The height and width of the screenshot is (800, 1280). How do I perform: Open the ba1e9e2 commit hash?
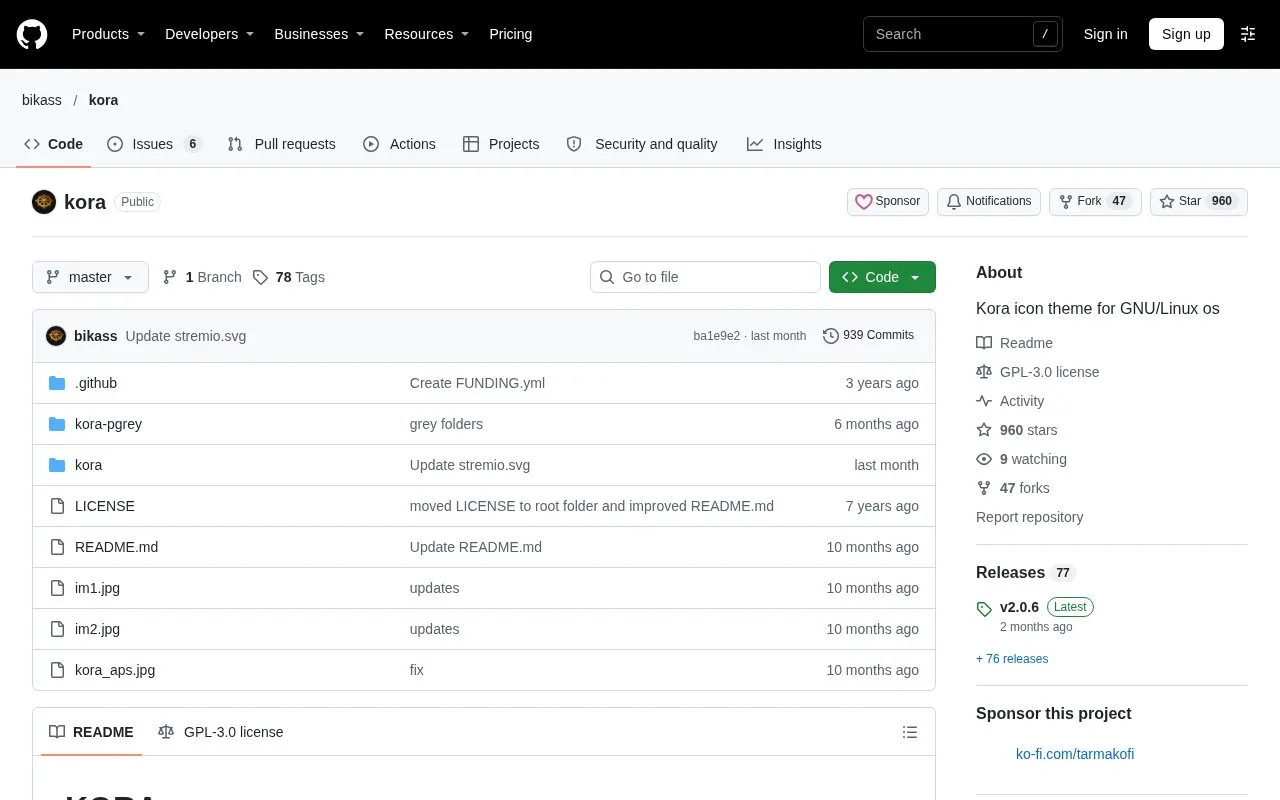(x=716, y=336)
